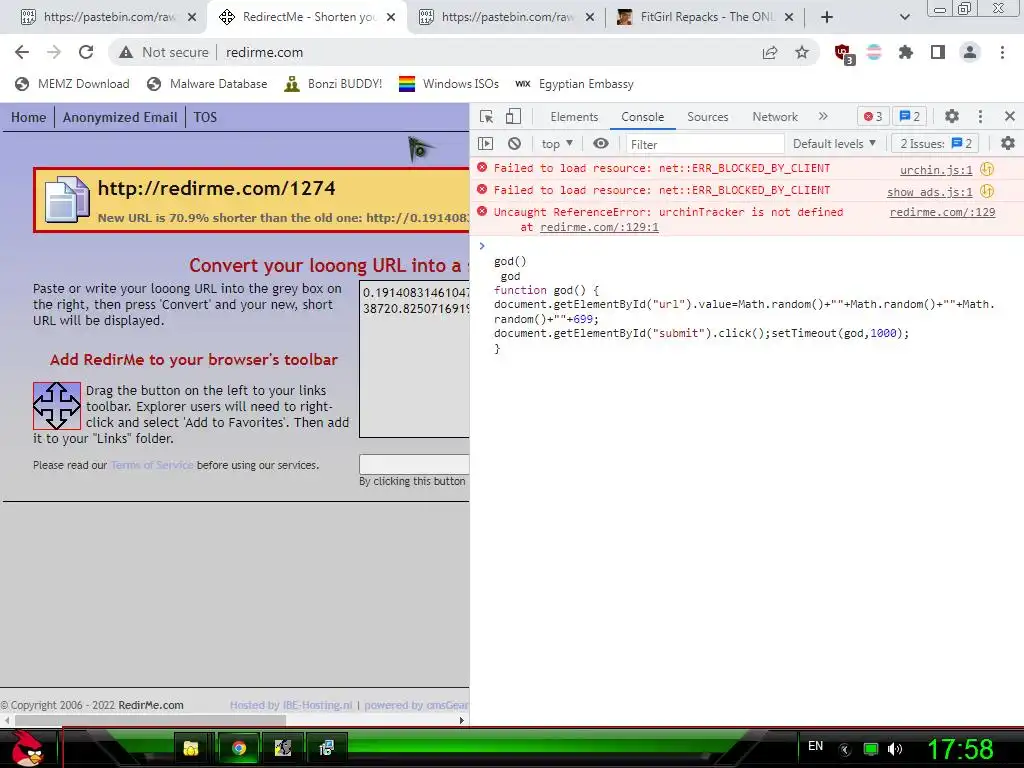Open the JavaScript context 'top' dropdown

tap(557, 144)
